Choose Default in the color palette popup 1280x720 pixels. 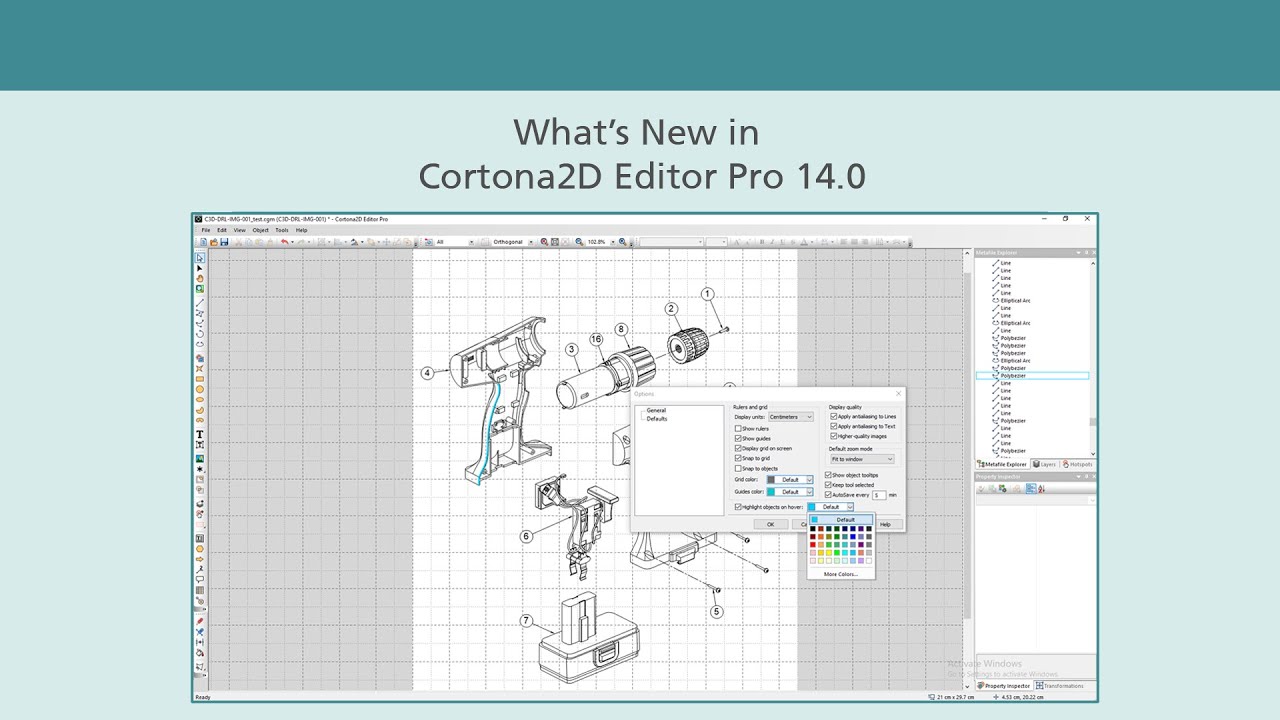click(x=841, y=520)
